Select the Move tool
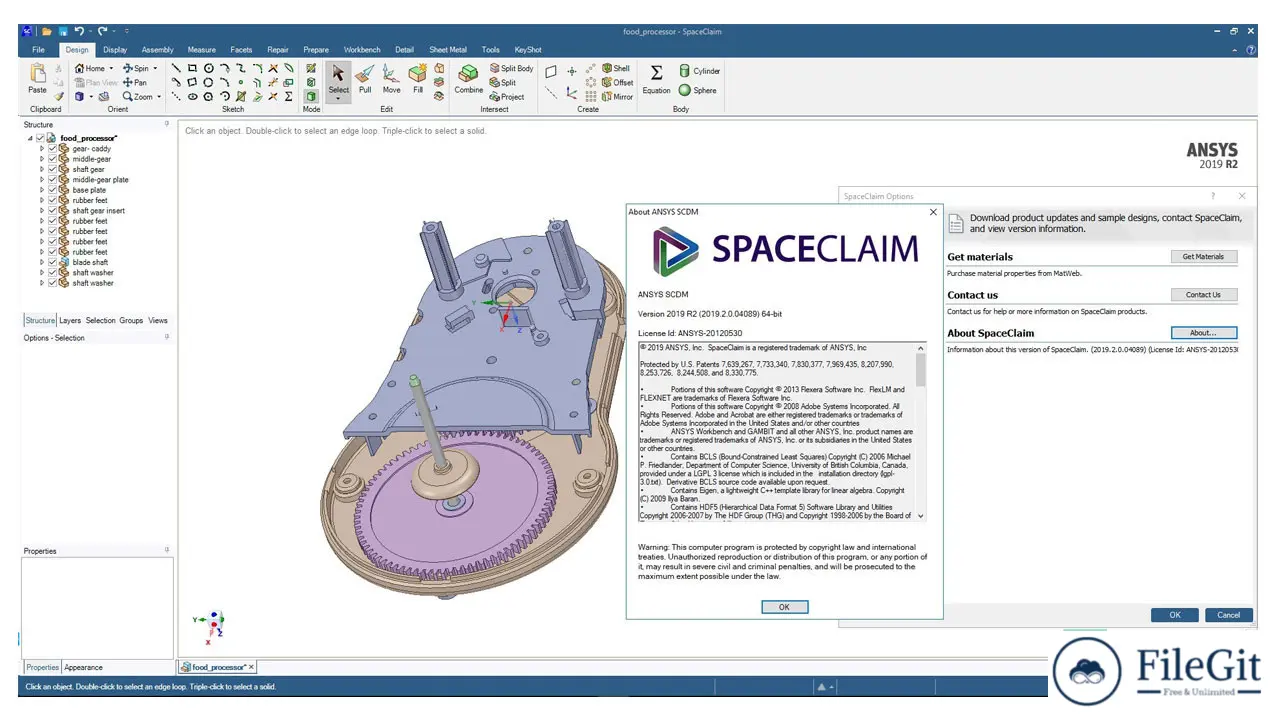Image resolution: width=1280 pixels, height=720 pixels. (391, 78)
